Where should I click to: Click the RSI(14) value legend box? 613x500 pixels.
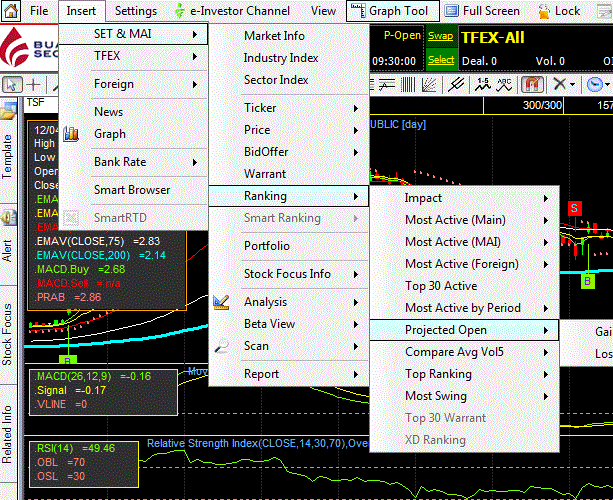(84, 464)
